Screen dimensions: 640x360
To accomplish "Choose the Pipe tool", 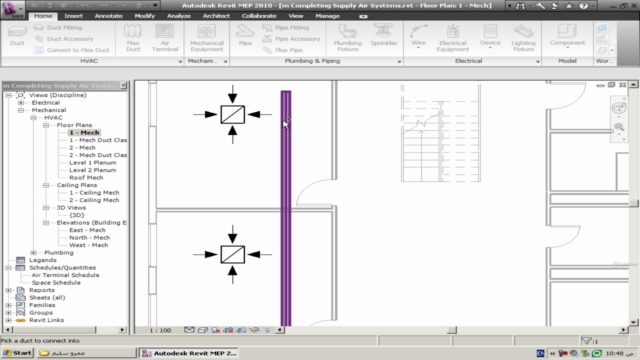I will point(245,36).
